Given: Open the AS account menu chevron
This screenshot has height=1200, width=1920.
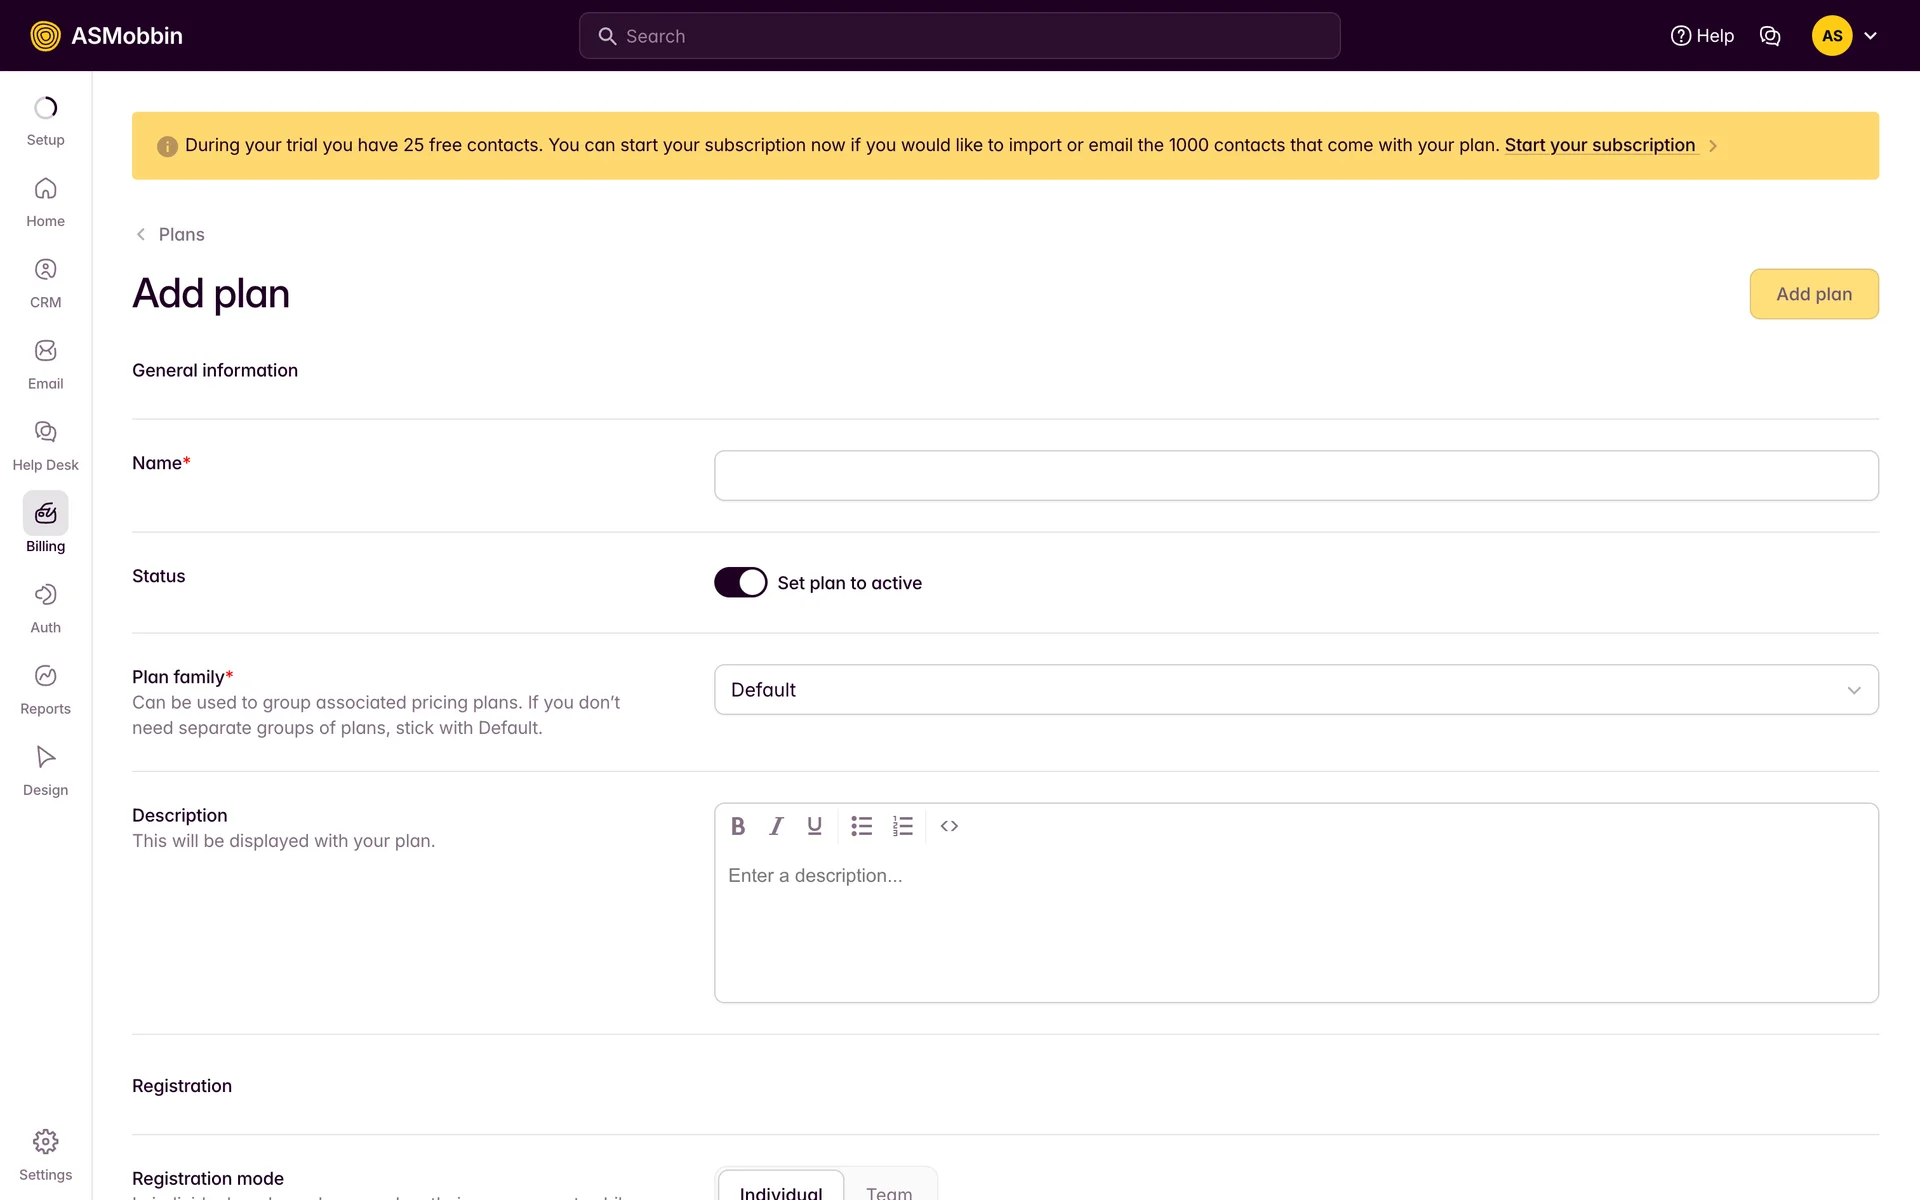Looking at the screenshot, I should 1870,36.
